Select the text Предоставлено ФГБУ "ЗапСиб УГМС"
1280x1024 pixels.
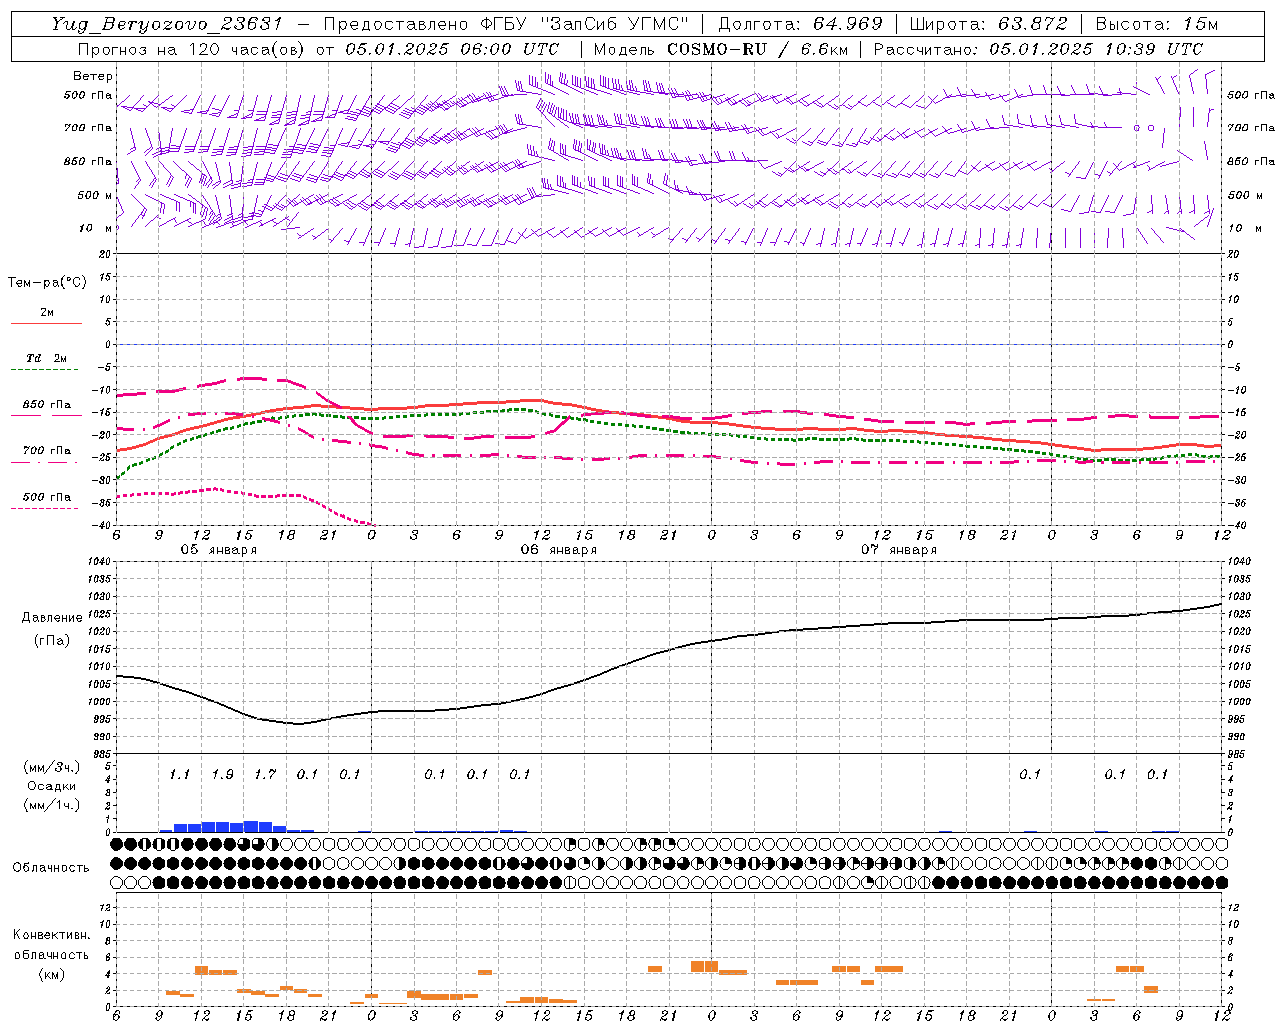(x=507, y=24)
